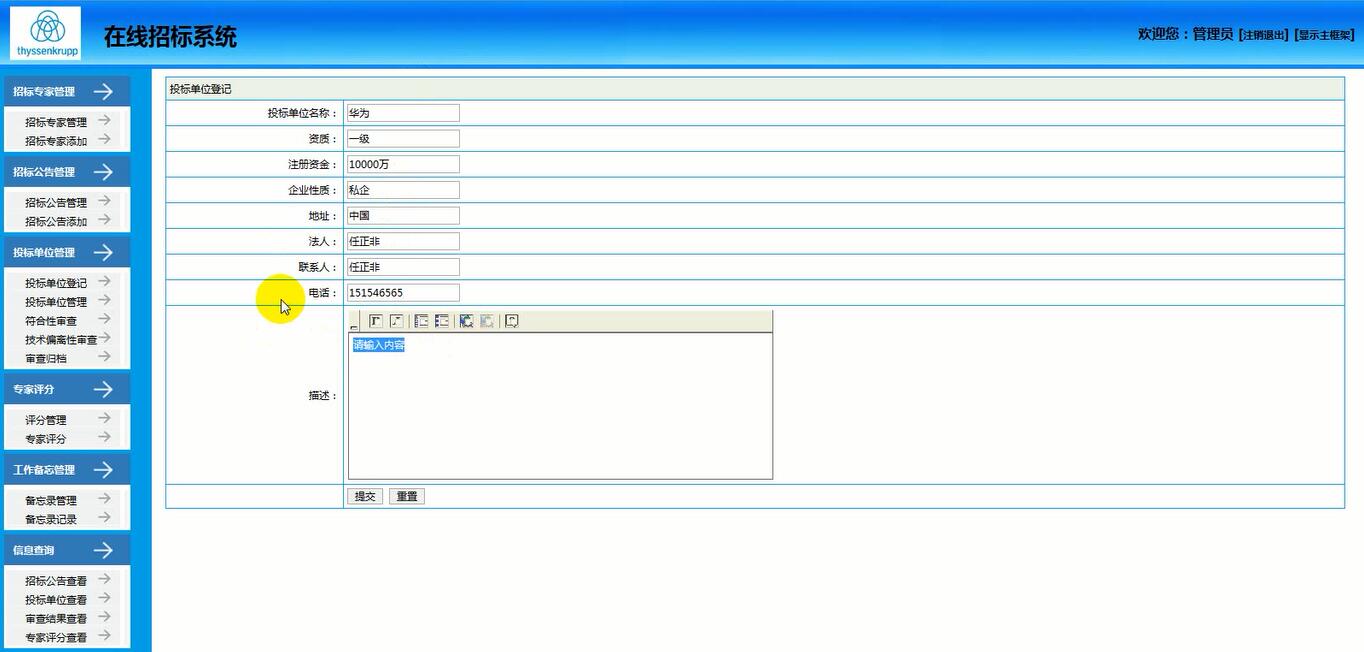The width and height of the screenshot is (1364, 652).
Task: Click the 注销退出 logout link
Action: 1264,35
